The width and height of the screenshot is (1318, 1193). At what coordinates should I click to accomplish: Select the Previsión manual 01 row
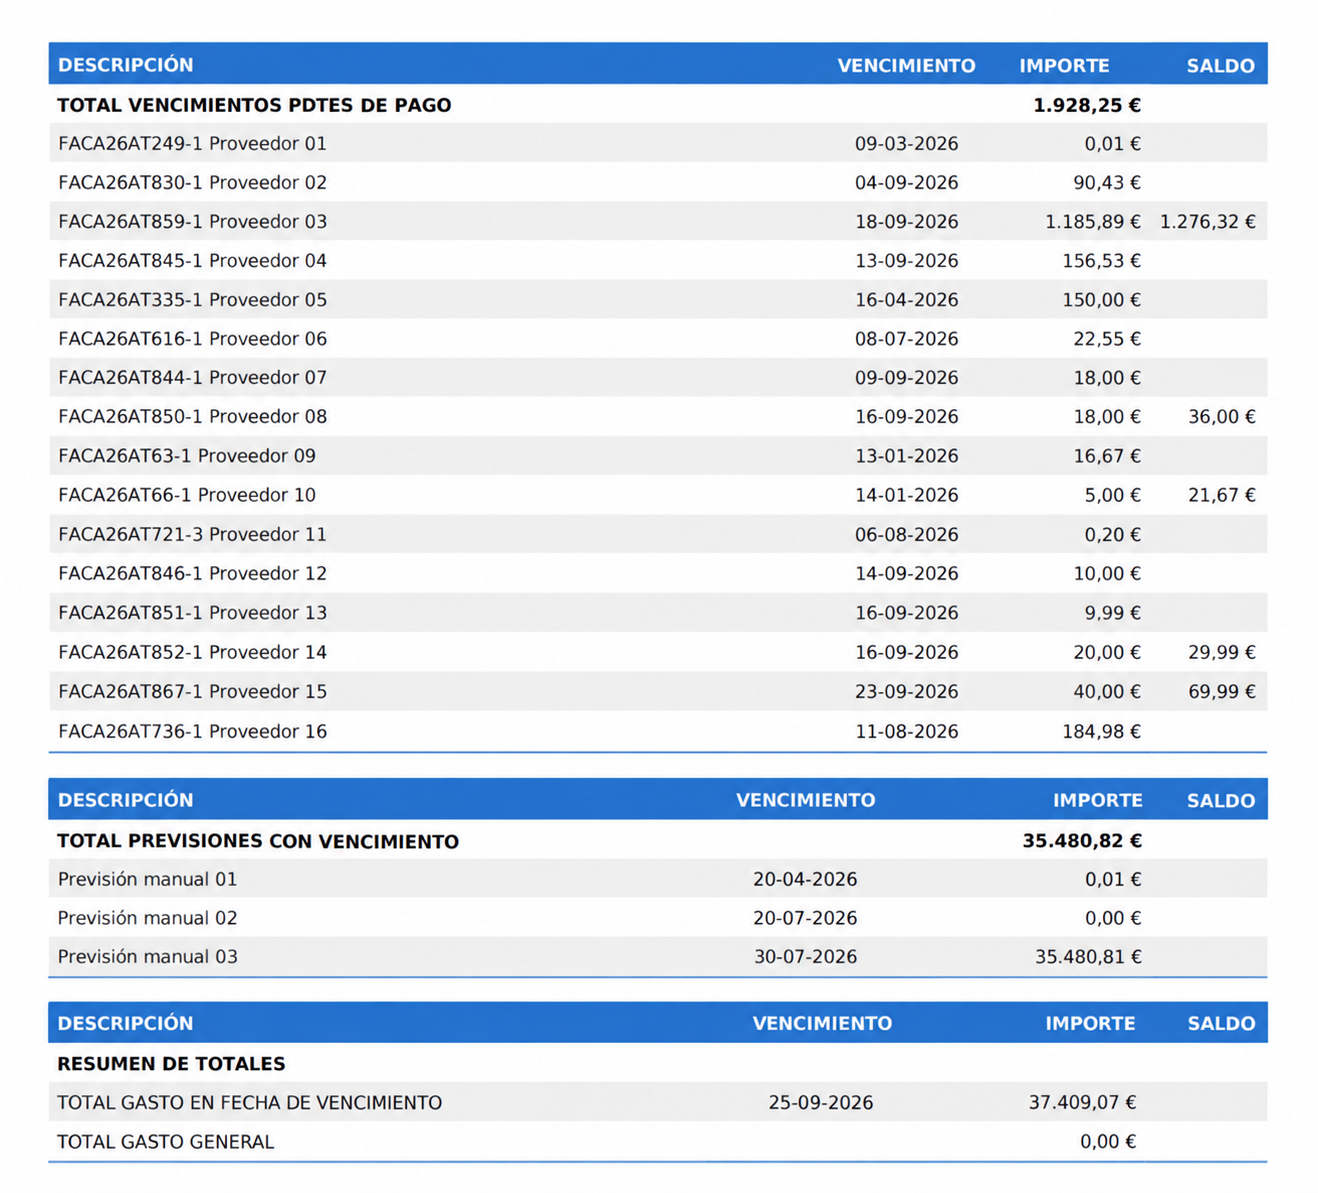[658, 879]
